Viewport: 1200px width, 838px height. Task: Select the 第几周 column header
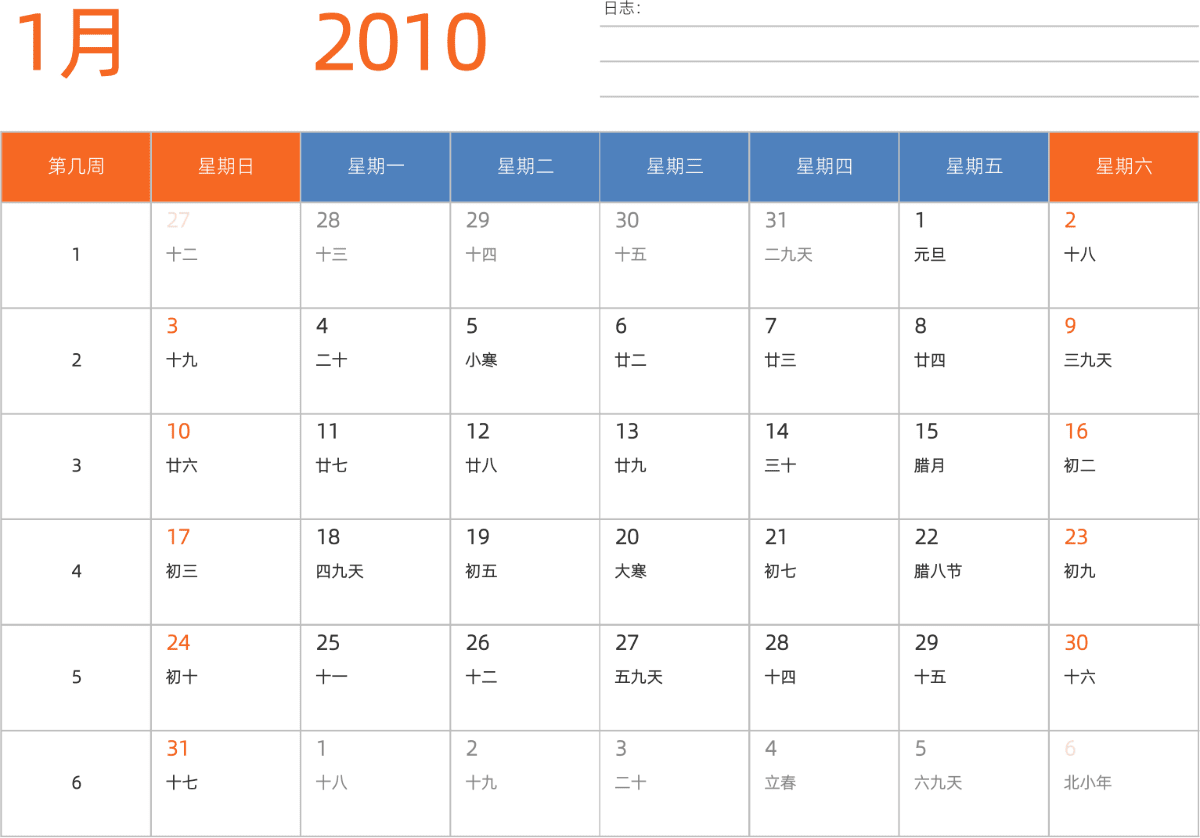(76, 167)
